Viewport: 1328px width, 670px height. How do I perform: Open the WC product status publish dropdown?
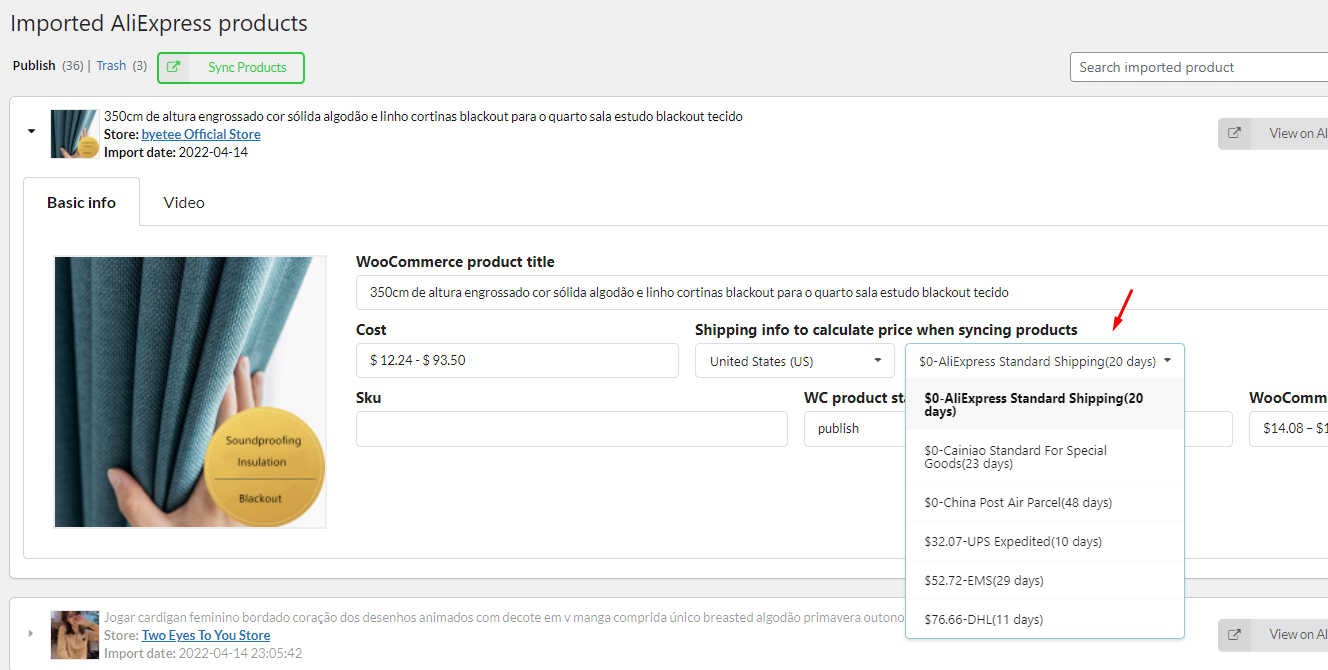click(x=855, y=428)
